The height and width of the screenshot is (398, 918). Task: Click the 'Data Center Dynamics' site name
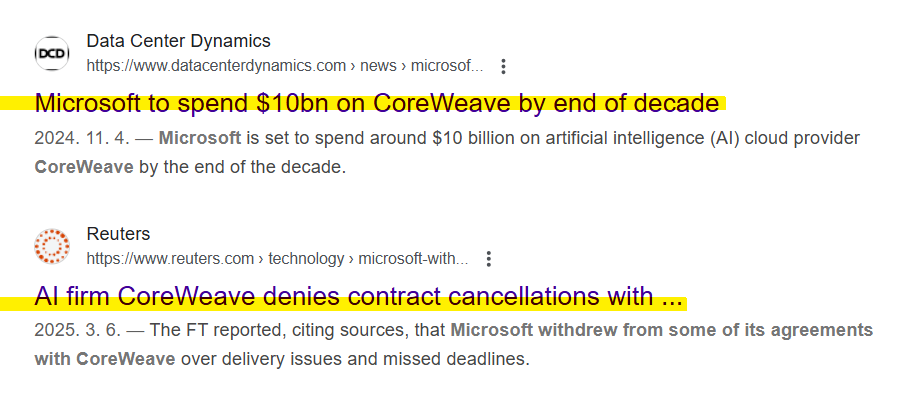pyautogui.click(x=179, y=41)
